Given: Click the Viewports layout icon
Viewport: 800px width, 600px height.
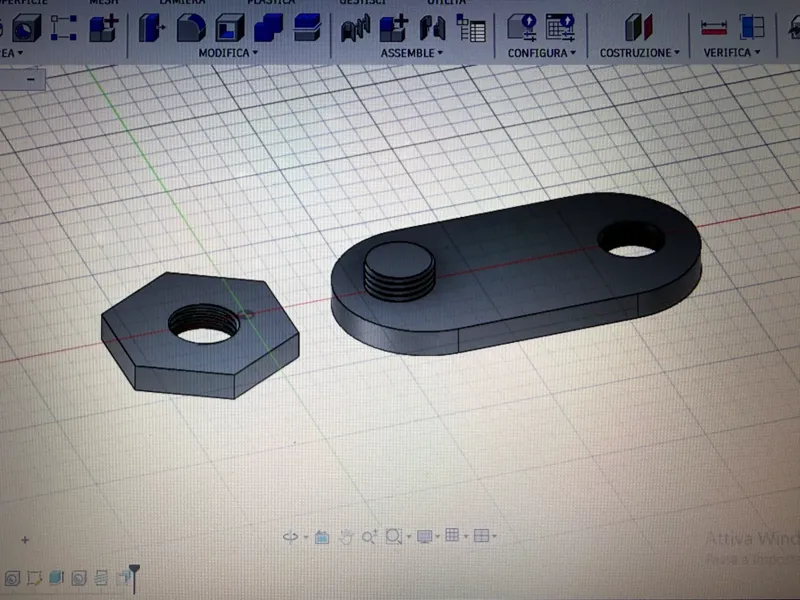Looking at the screenshot, I should click(x=481, y=535).
